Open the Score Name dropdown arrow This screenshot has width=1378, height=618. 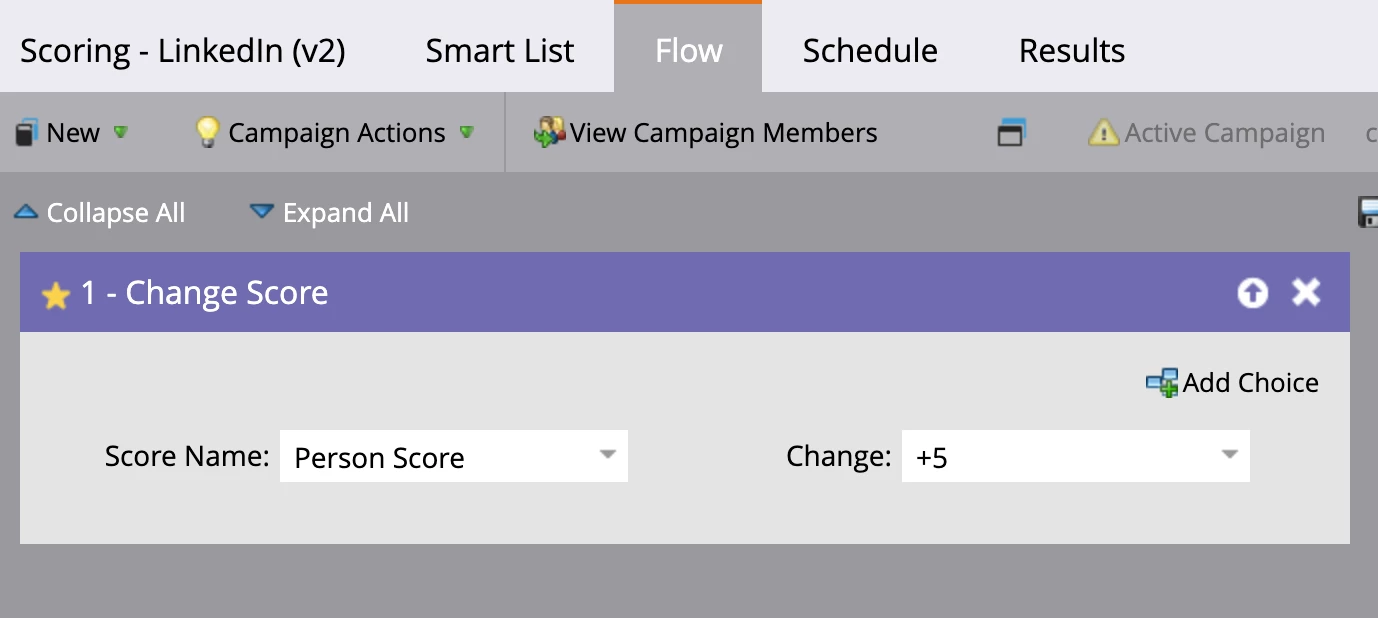point(607,455)
